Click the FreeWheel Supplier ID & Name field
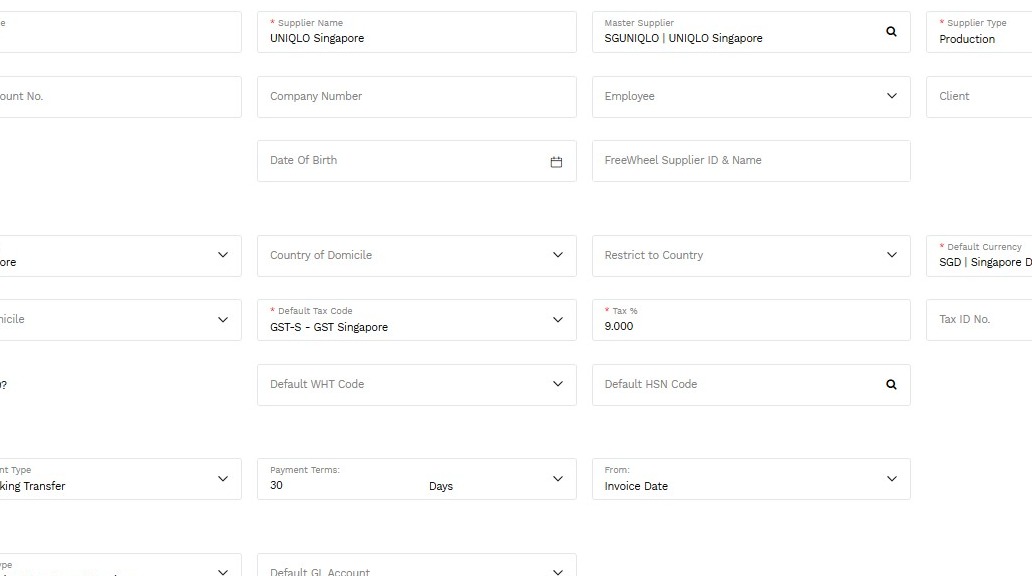1032x576 pixels. coord(751,161)
